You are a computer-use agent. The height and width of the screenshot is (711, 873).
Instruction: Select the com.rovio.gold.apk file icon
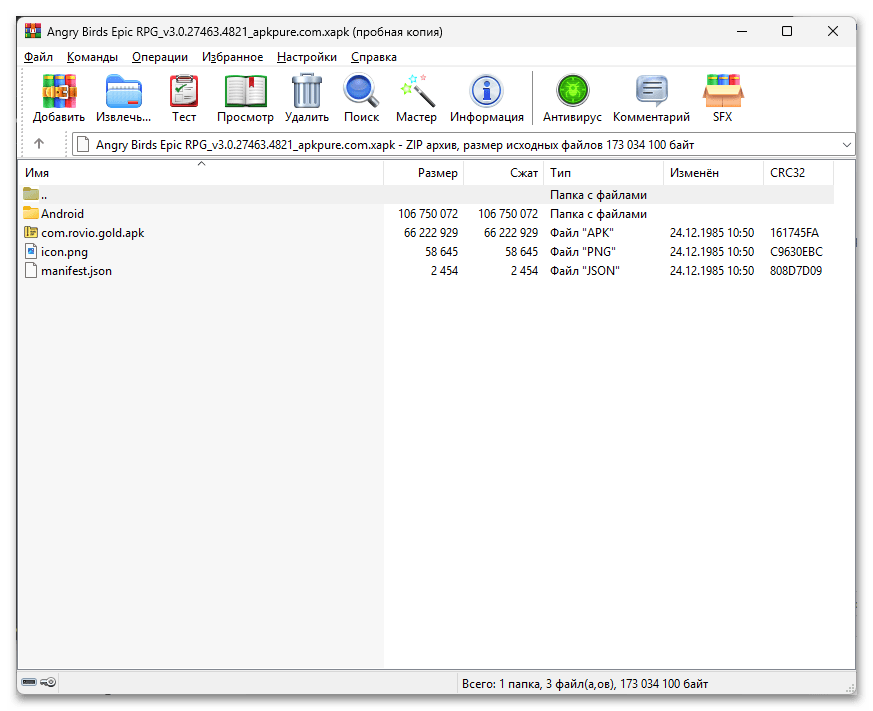point(31,232)
